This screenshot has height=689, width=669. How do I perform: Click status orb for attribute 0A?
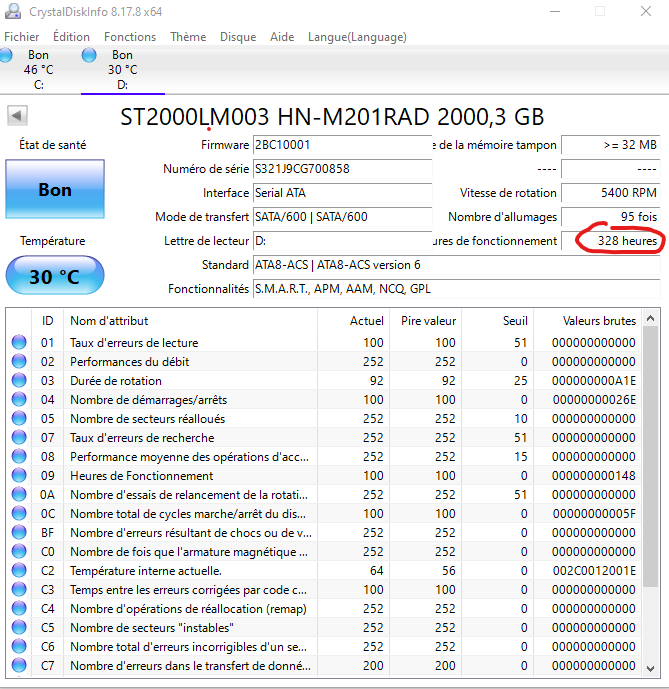19,494
